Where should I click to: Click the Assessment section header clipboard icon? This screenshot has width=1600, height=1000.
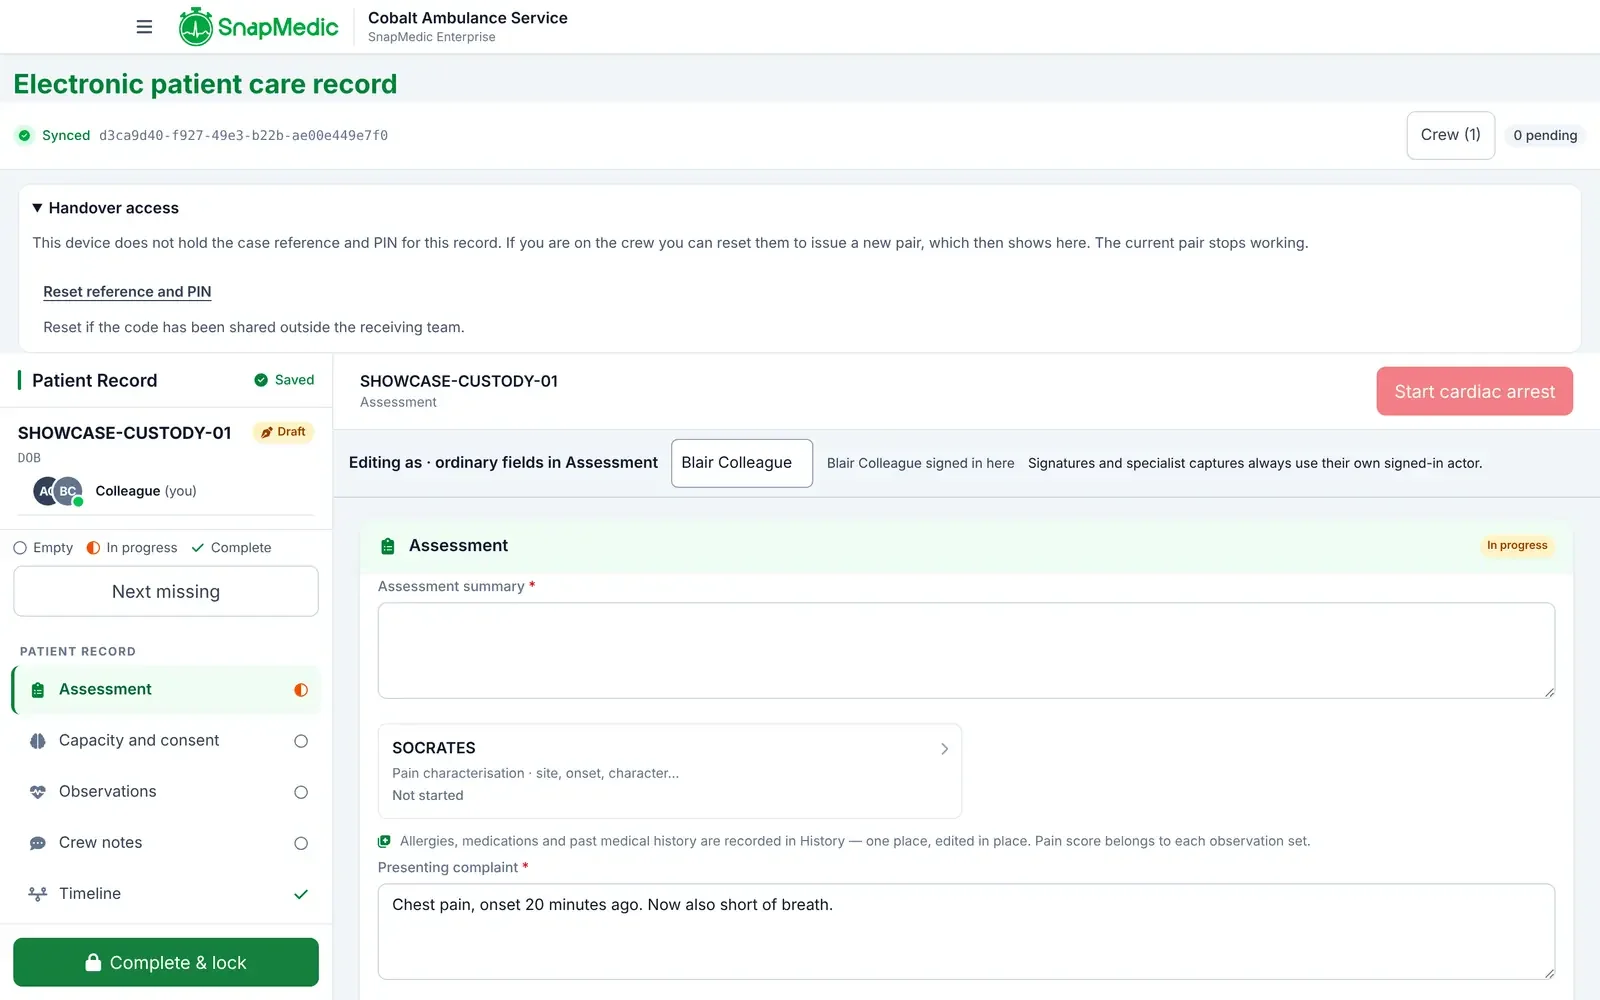(388, 546)
